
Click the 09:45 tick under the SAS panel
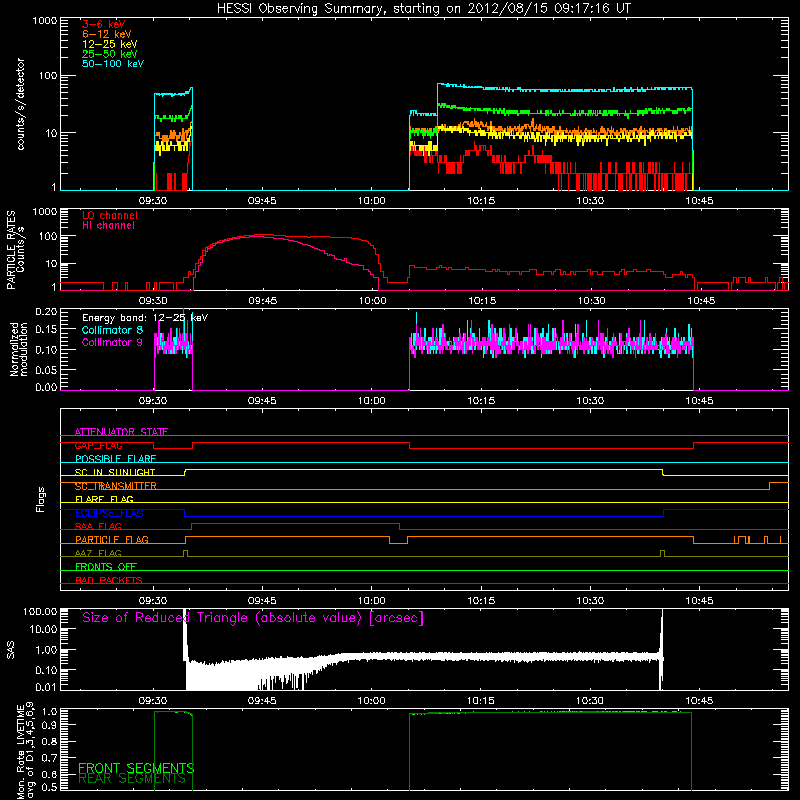[x=262, y=701]
